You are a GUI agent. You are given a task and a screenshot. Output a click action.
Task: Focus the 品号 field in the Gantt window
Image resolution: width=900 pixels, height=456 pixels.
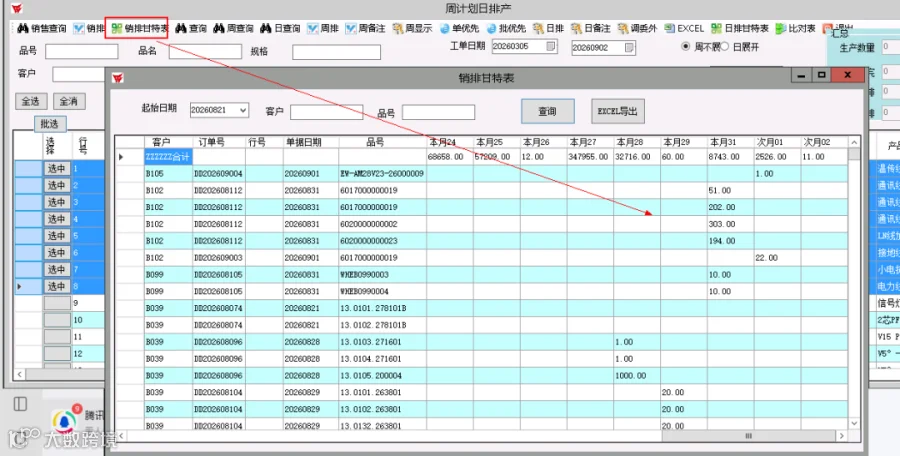(x=439, y=112)
